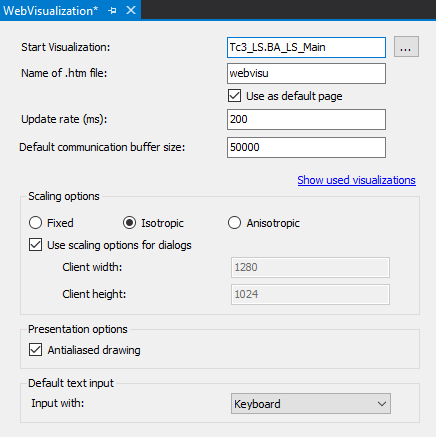The height and width of the screenshot is (437, 436).
Task: Toggle the Antialiased drawing checkbox
Action: 35,350
